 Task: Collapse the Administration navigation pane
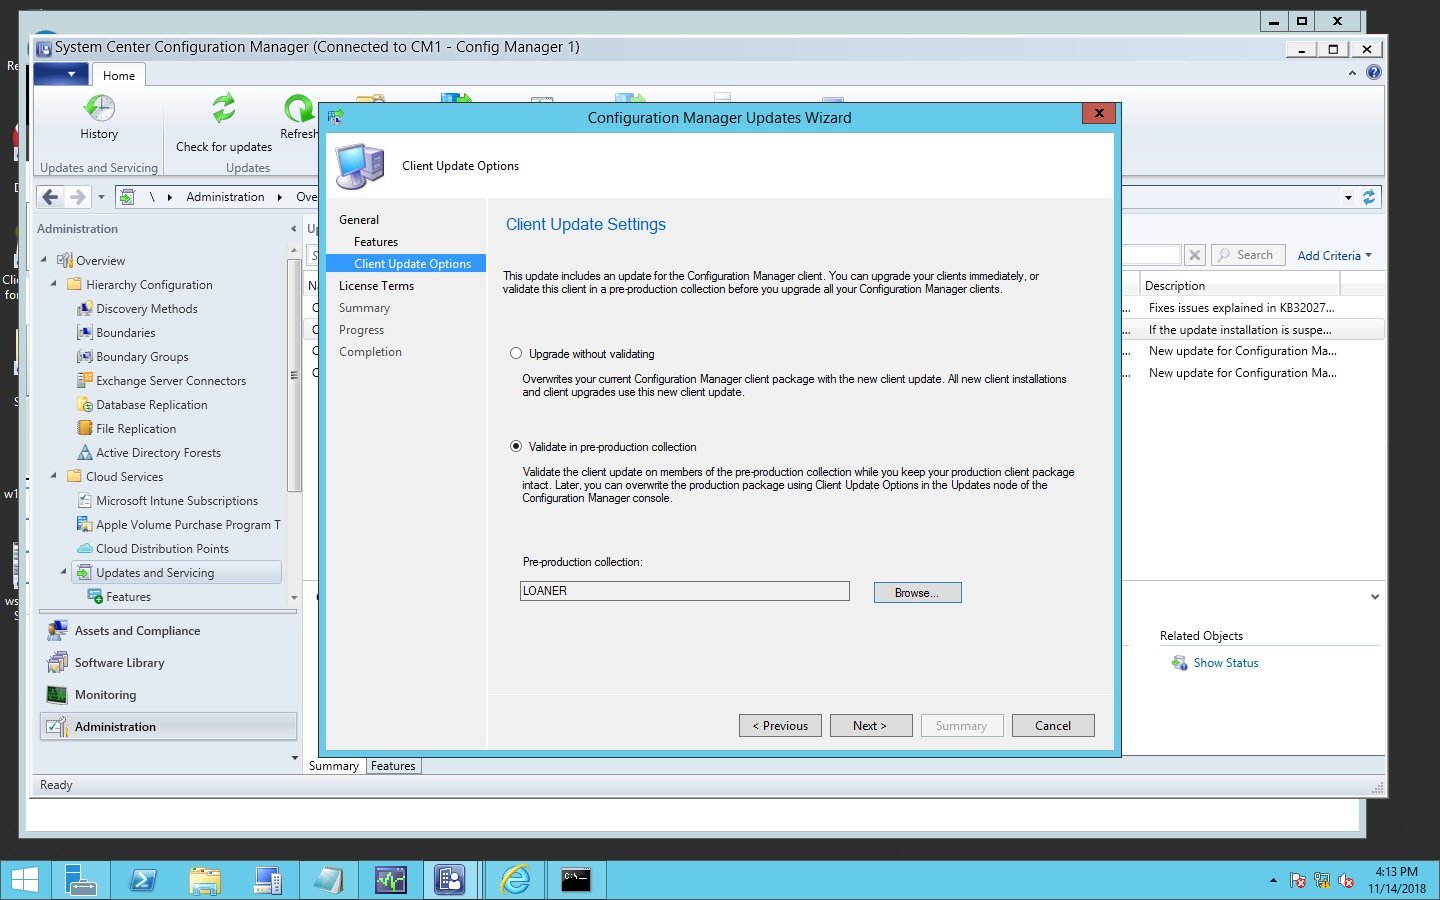[293, 229]
